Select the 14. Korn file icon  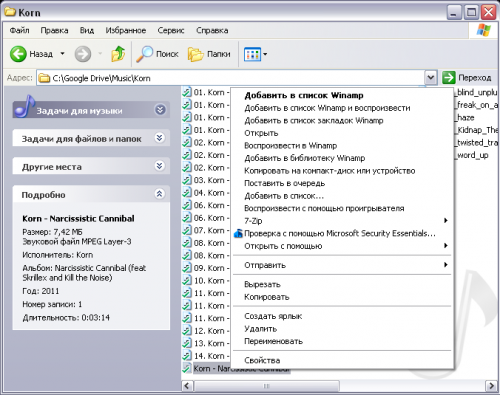(x=187, y=356)
